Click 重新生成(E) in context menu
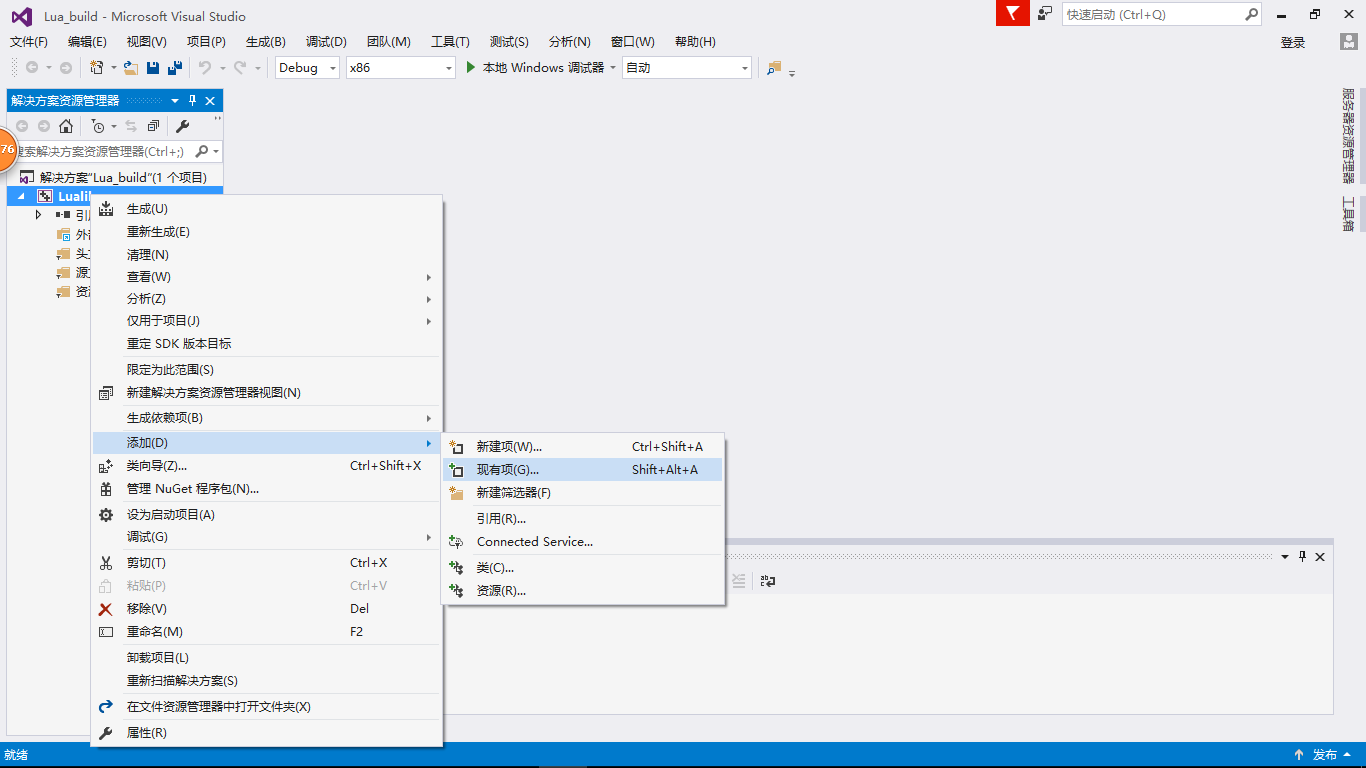Screen dimensions: 1366x768 [x=266, y=232]
